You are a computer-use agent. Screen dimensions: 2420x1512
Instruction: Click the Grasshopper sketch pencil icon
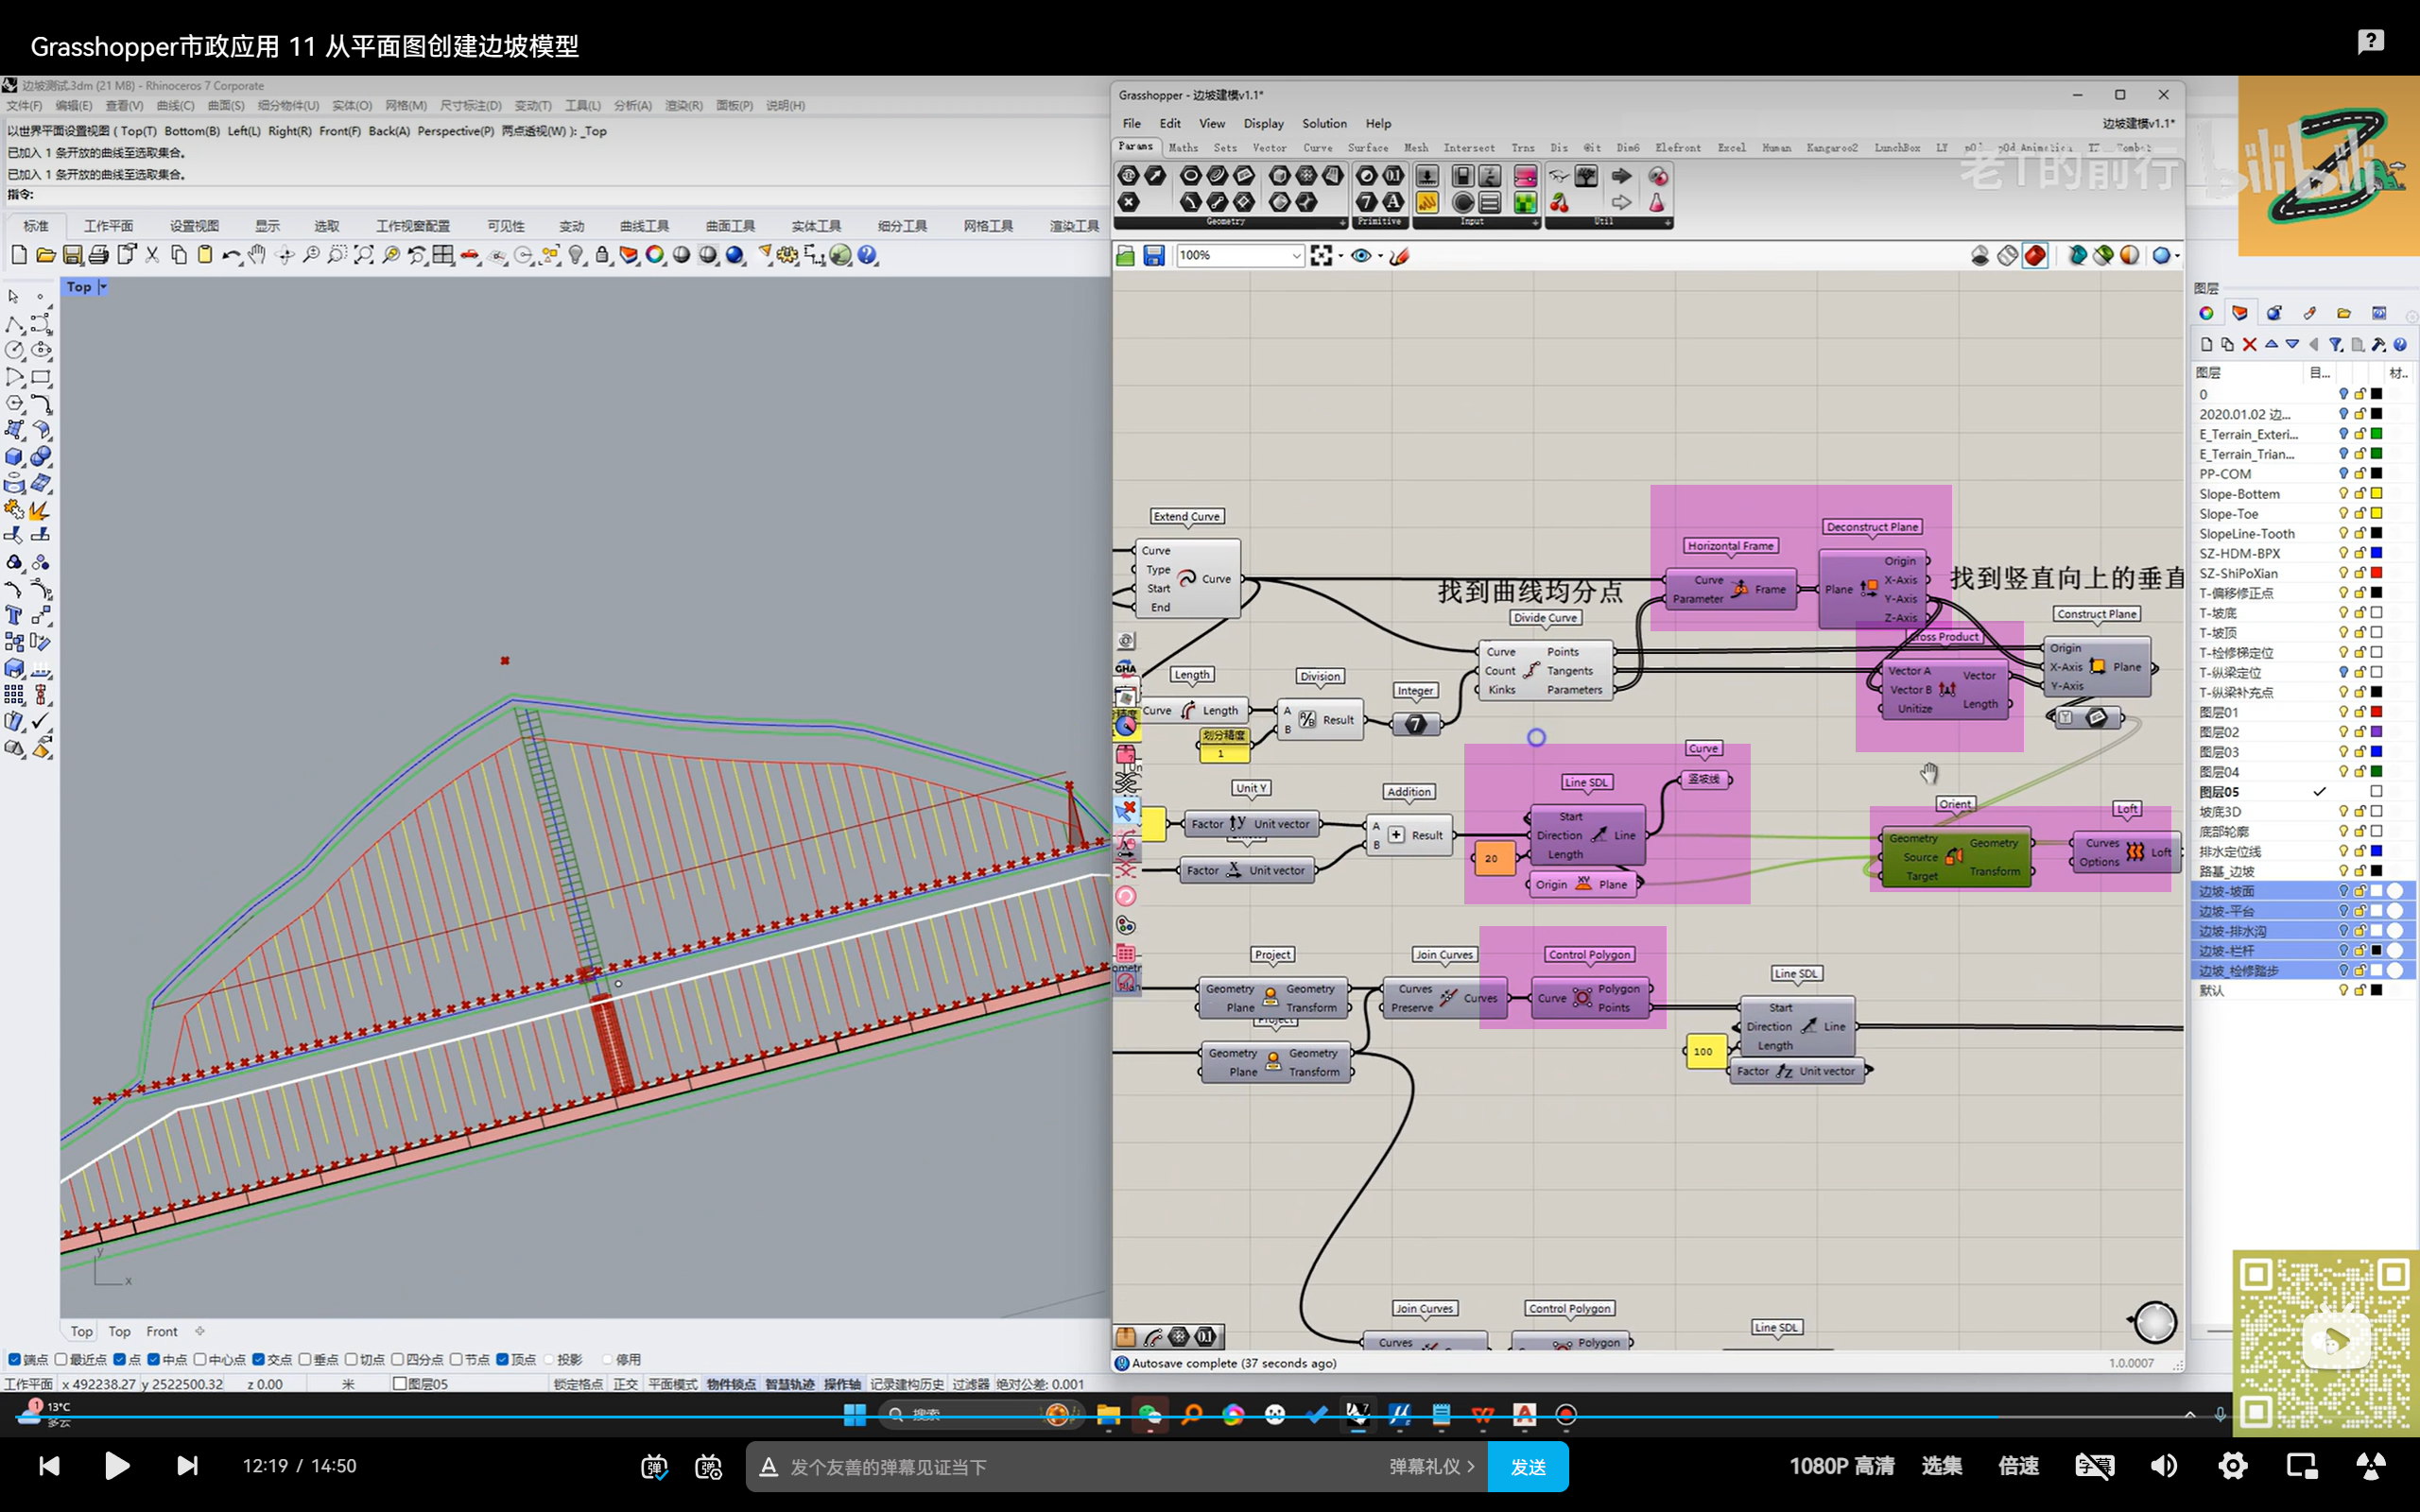pos(1399,256)
